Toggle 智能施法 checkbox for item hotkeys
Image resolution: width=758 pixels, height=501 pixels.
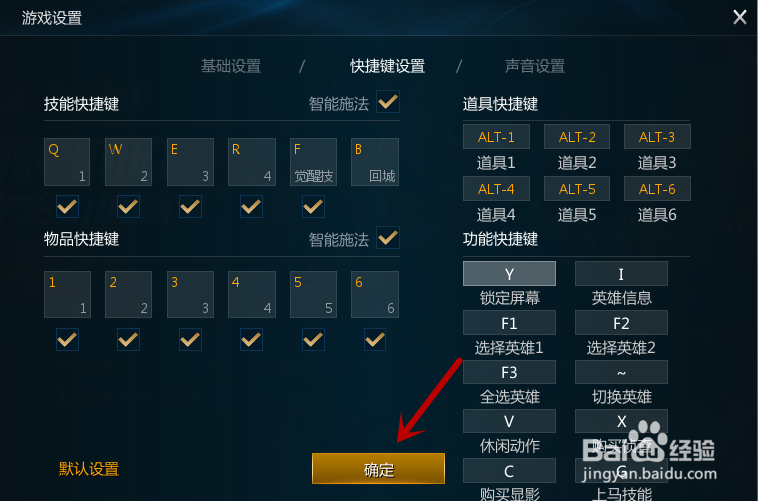pyautogui.click(x=388, y=237)
